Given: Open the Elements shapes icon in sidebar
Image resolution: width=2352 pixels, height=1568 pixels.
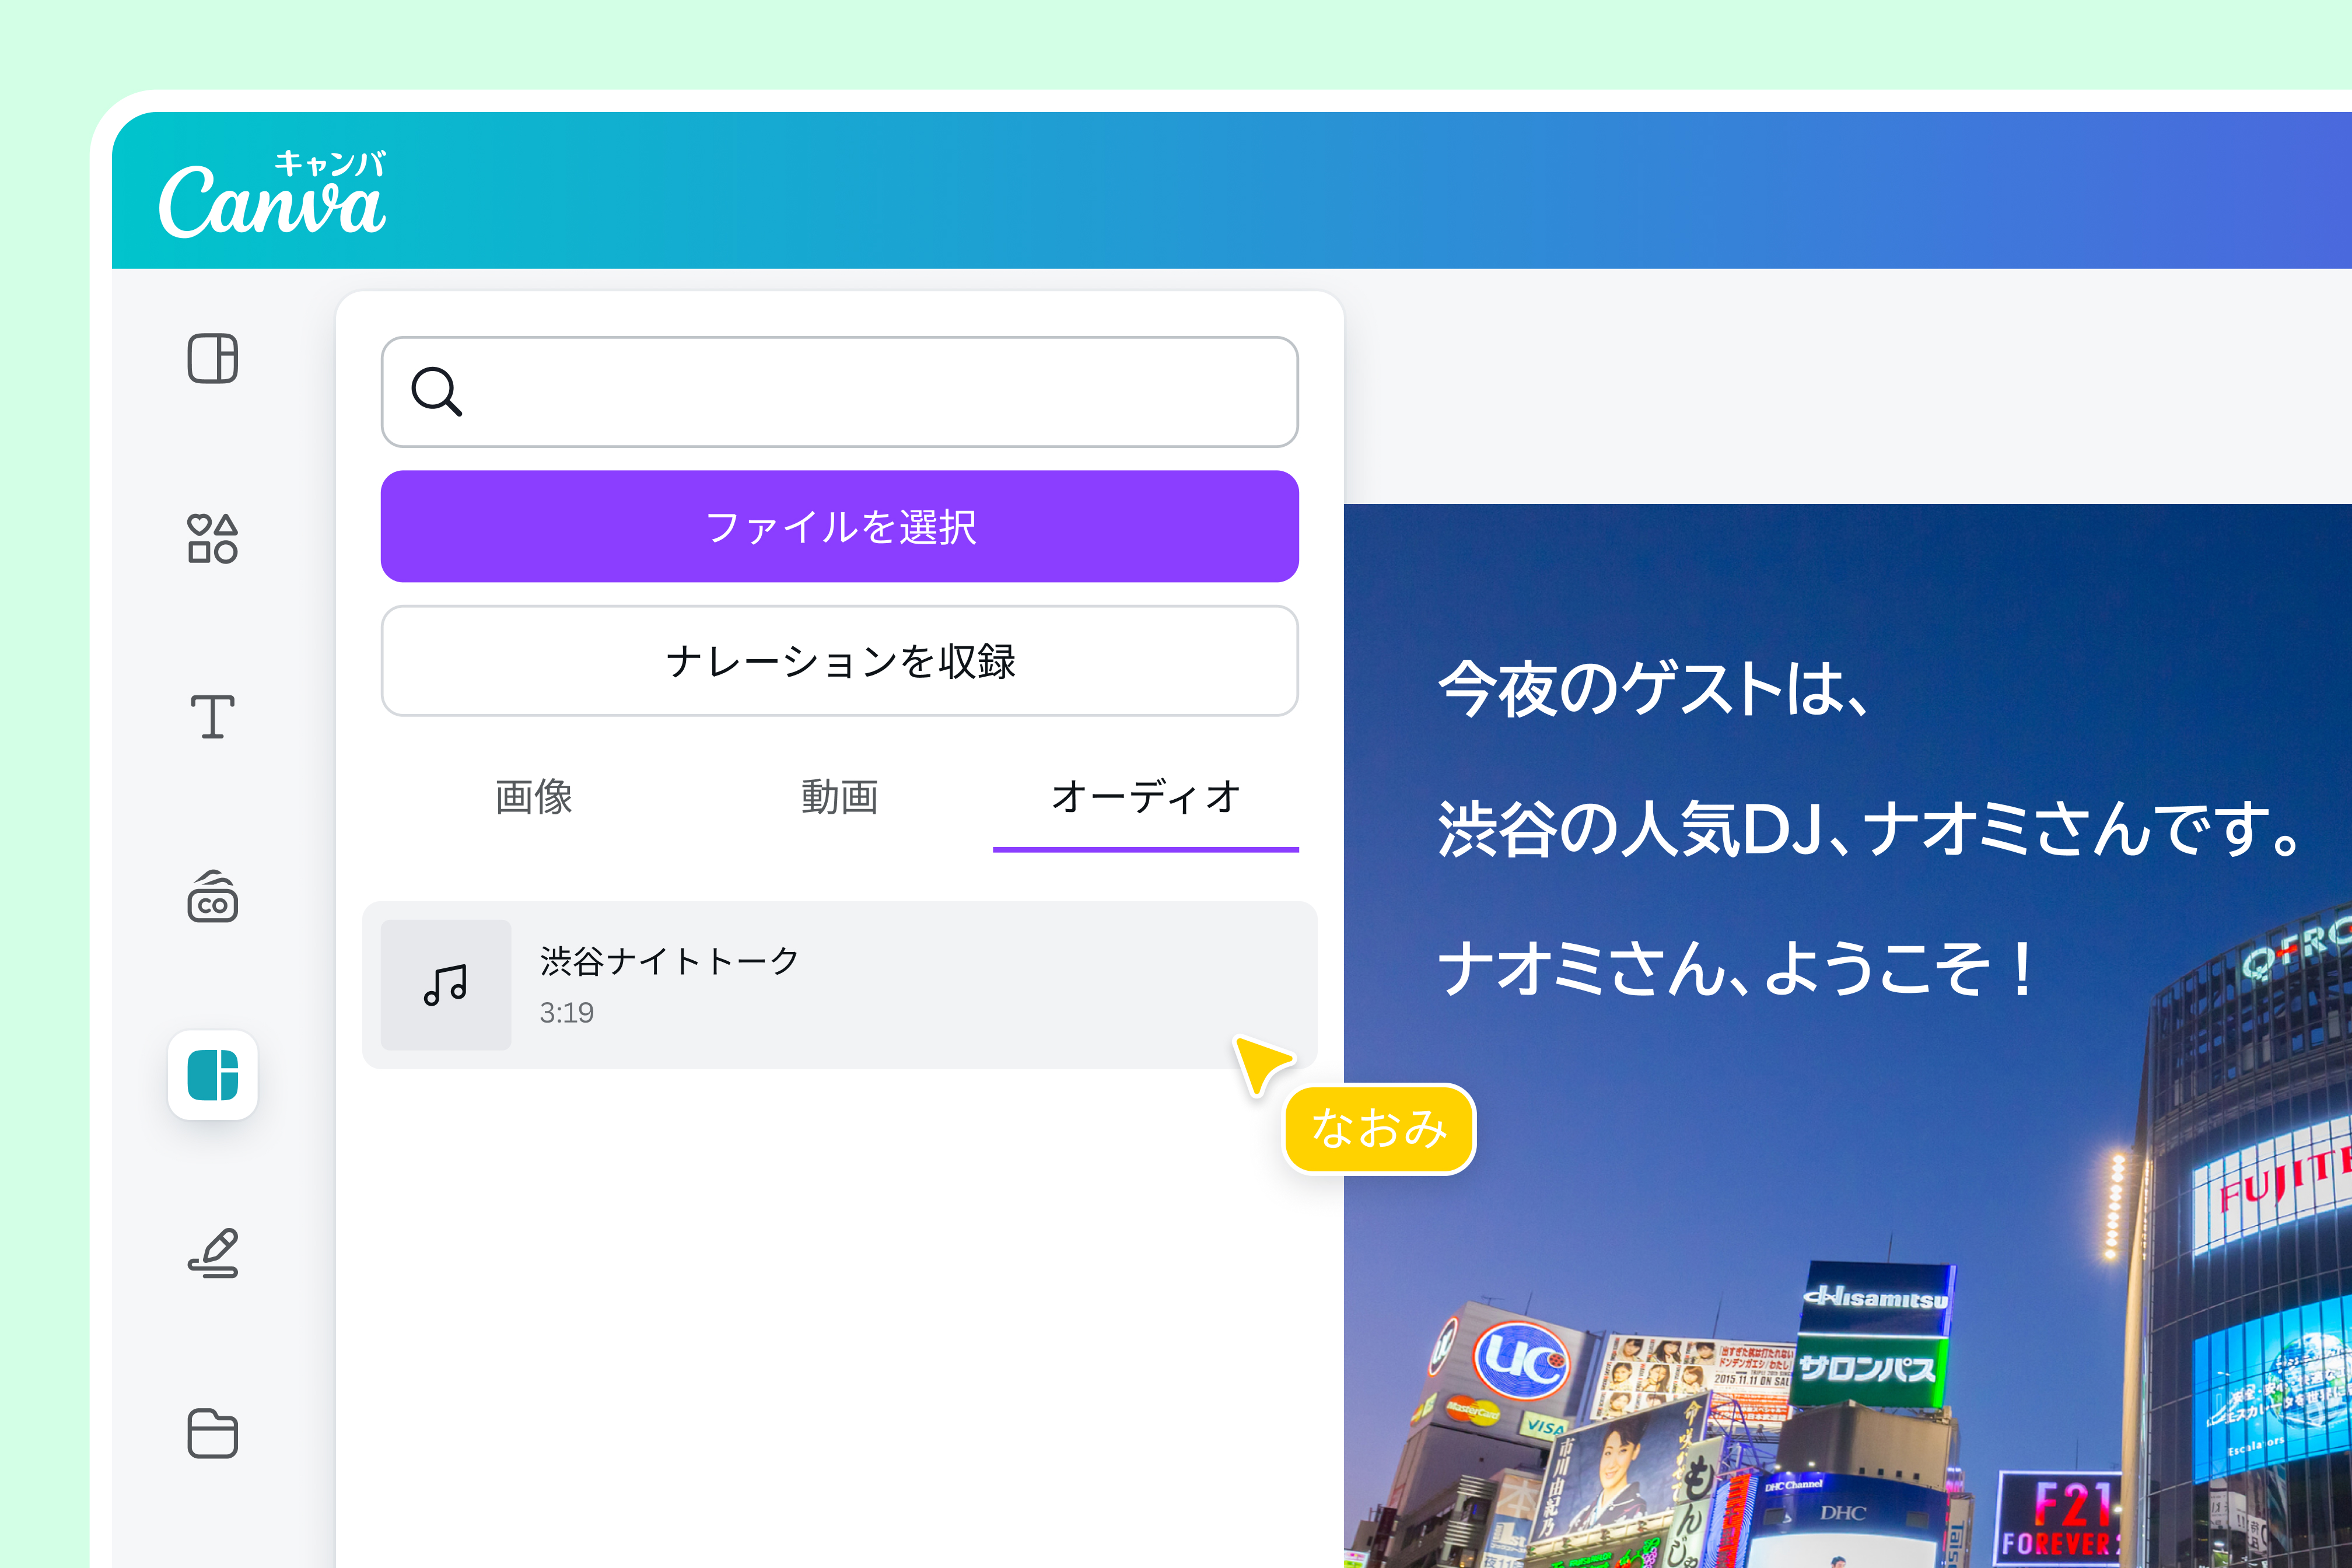Looking at the screenshot, I should point(213,538).
